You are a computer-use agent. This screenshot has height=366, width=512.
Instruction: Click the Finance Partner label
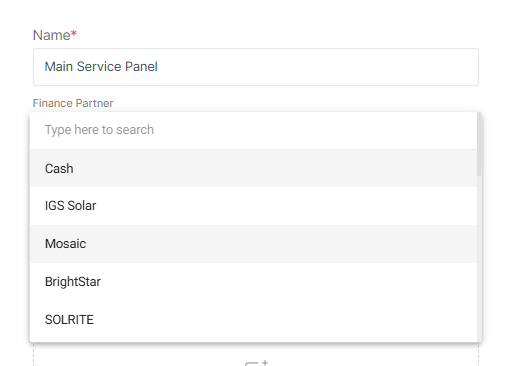[73, 103]
